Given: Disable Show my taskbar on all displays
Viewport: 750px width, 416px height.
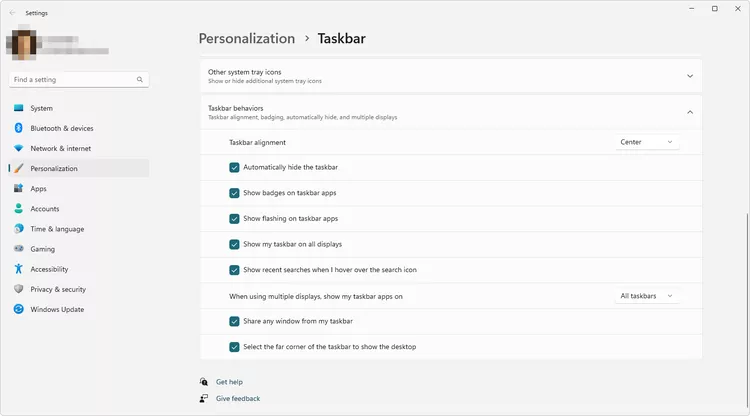Looking at the screenshot, I should (x=234, y=244).
